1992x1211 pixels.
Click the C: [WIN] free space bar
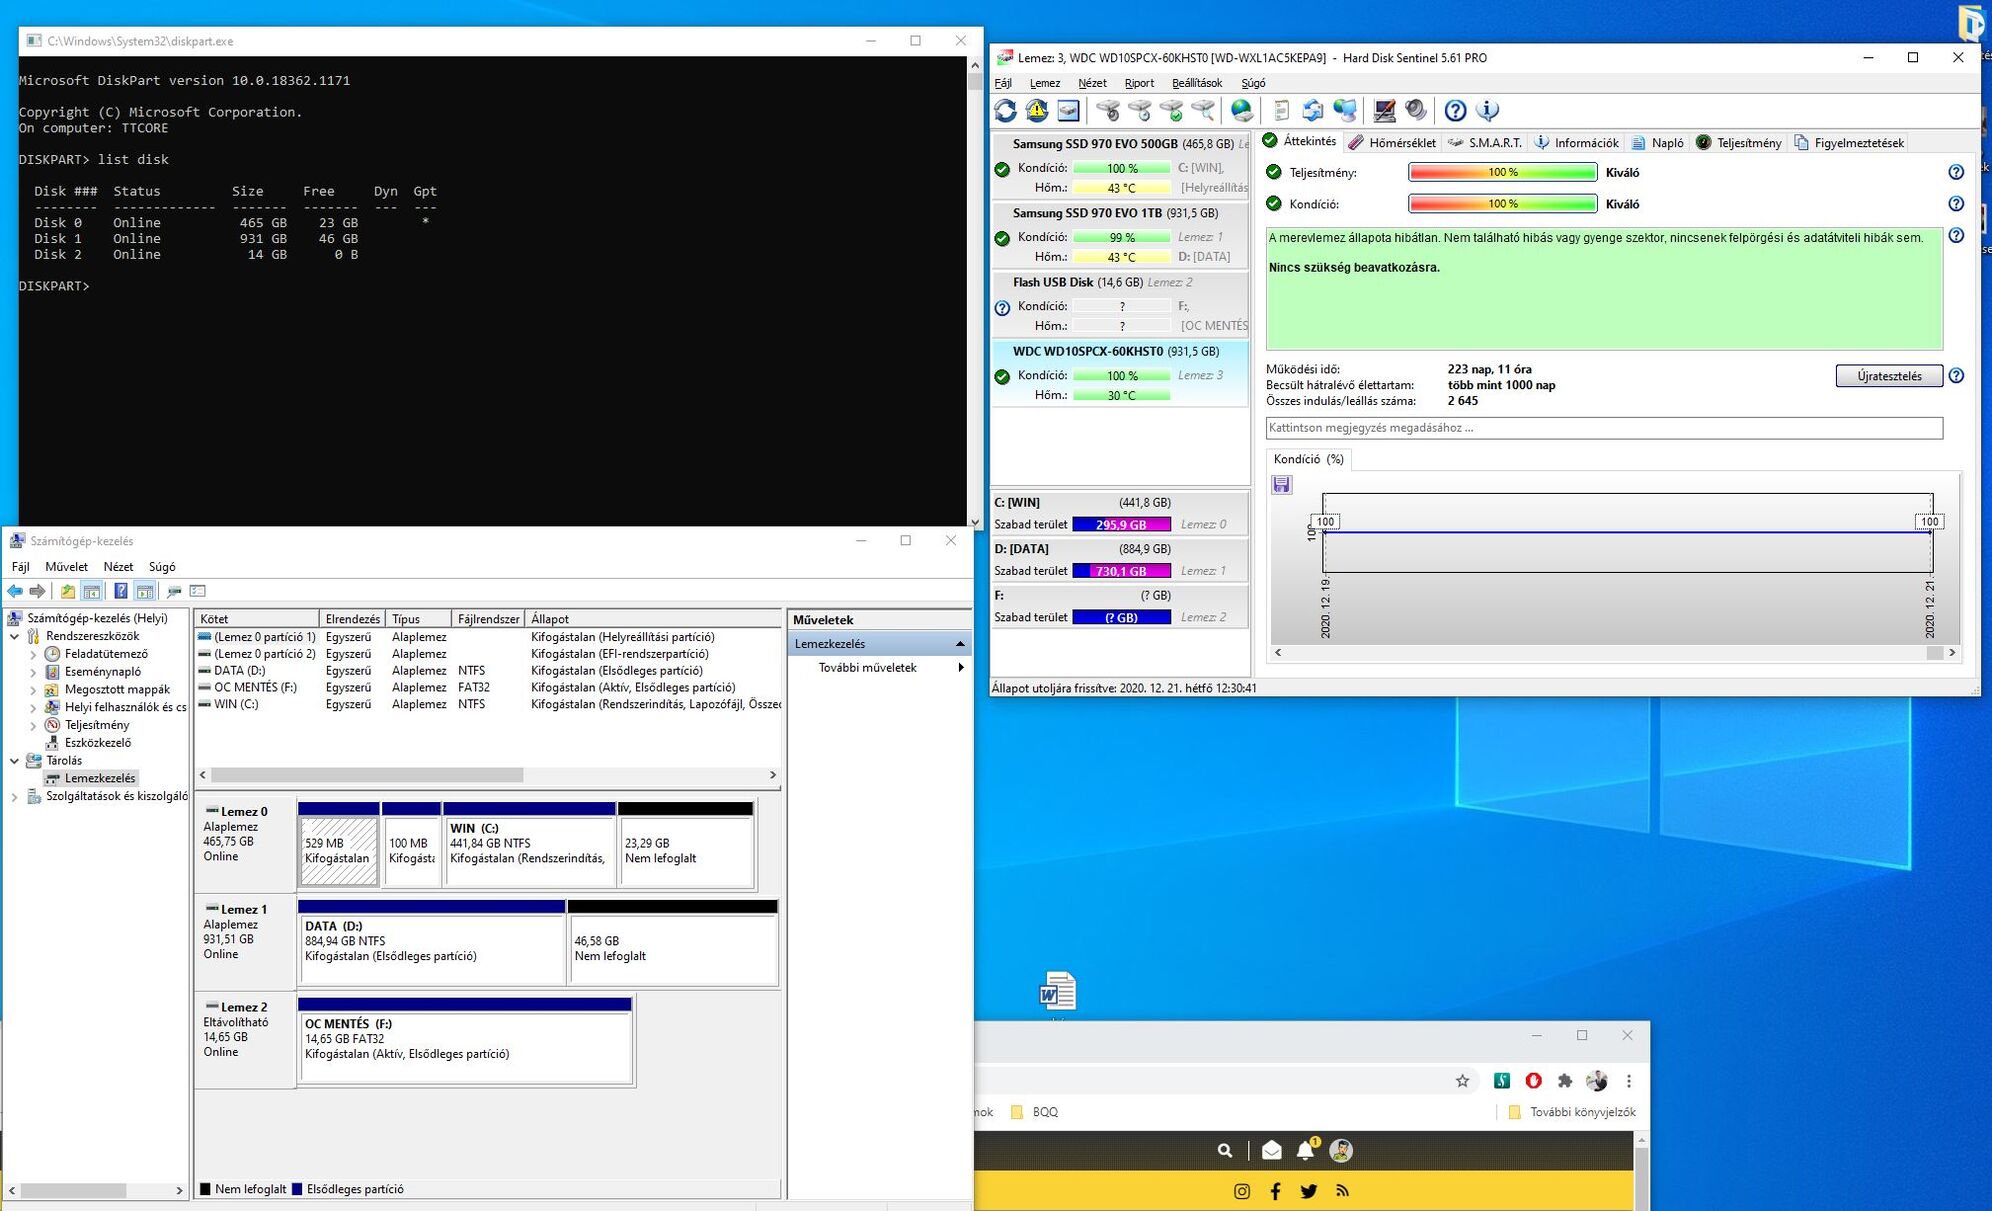click(x=1121, y=525)
